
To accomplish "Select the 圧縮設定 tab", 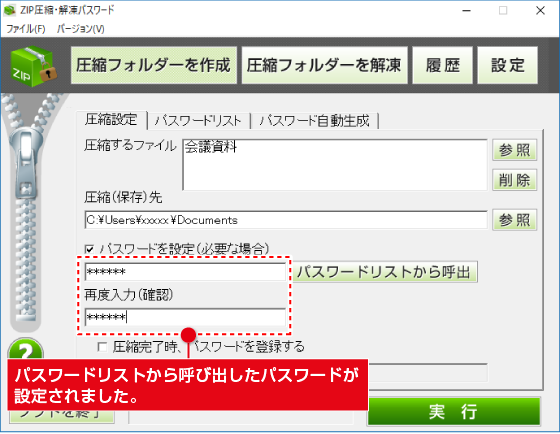I will tap(111, 120).
